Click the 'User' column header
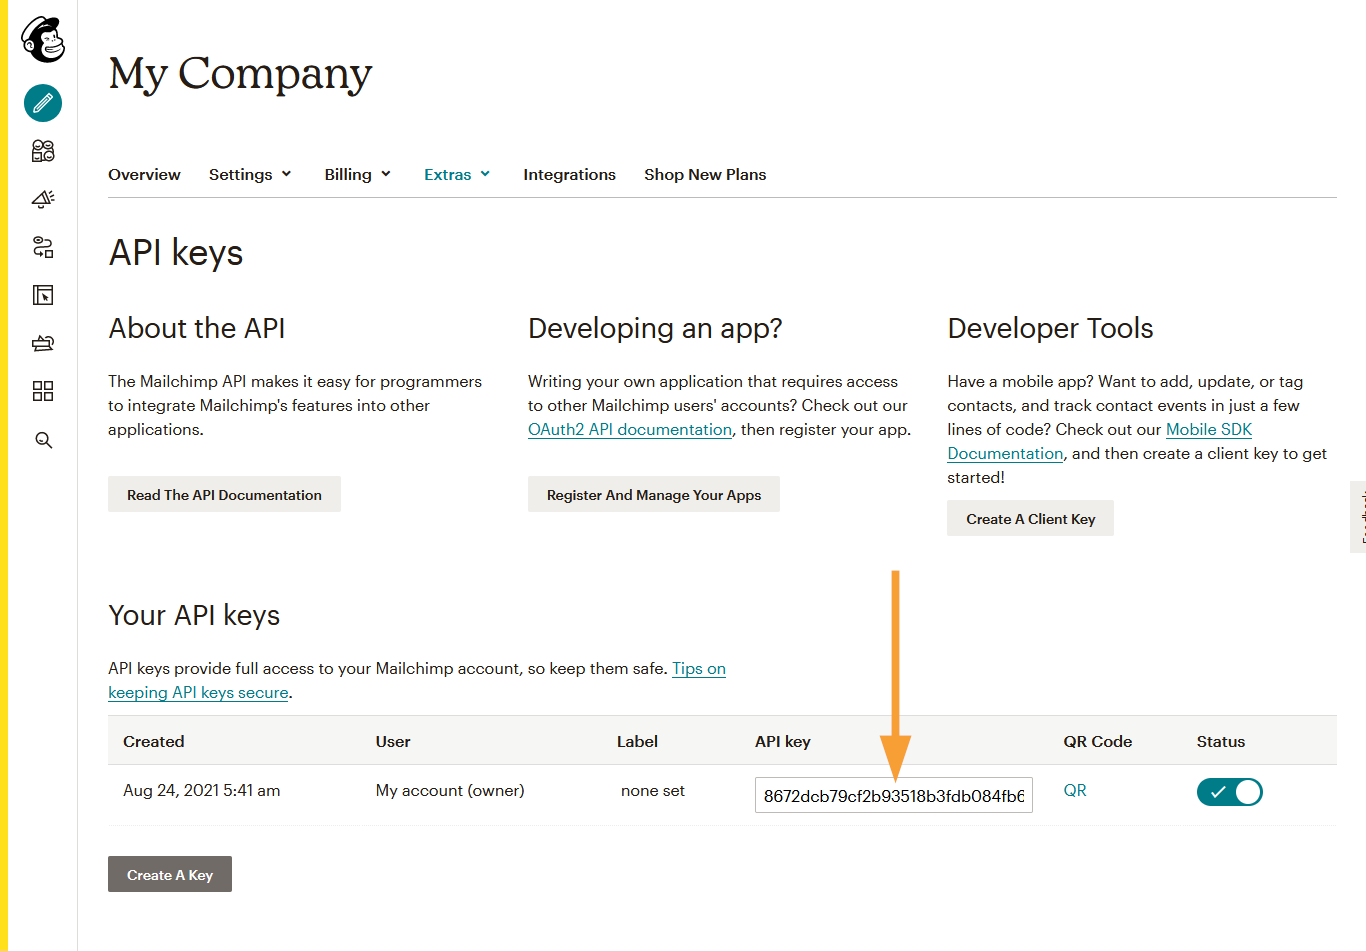This screenshot has height=951, width=1366. pyautogui.click(x=393, y=741)
